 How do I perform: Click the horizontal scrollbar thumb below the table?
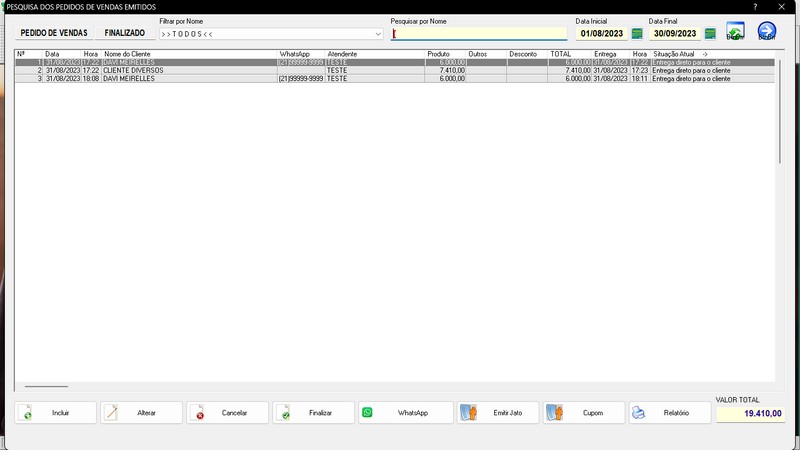tap(46, 386)
